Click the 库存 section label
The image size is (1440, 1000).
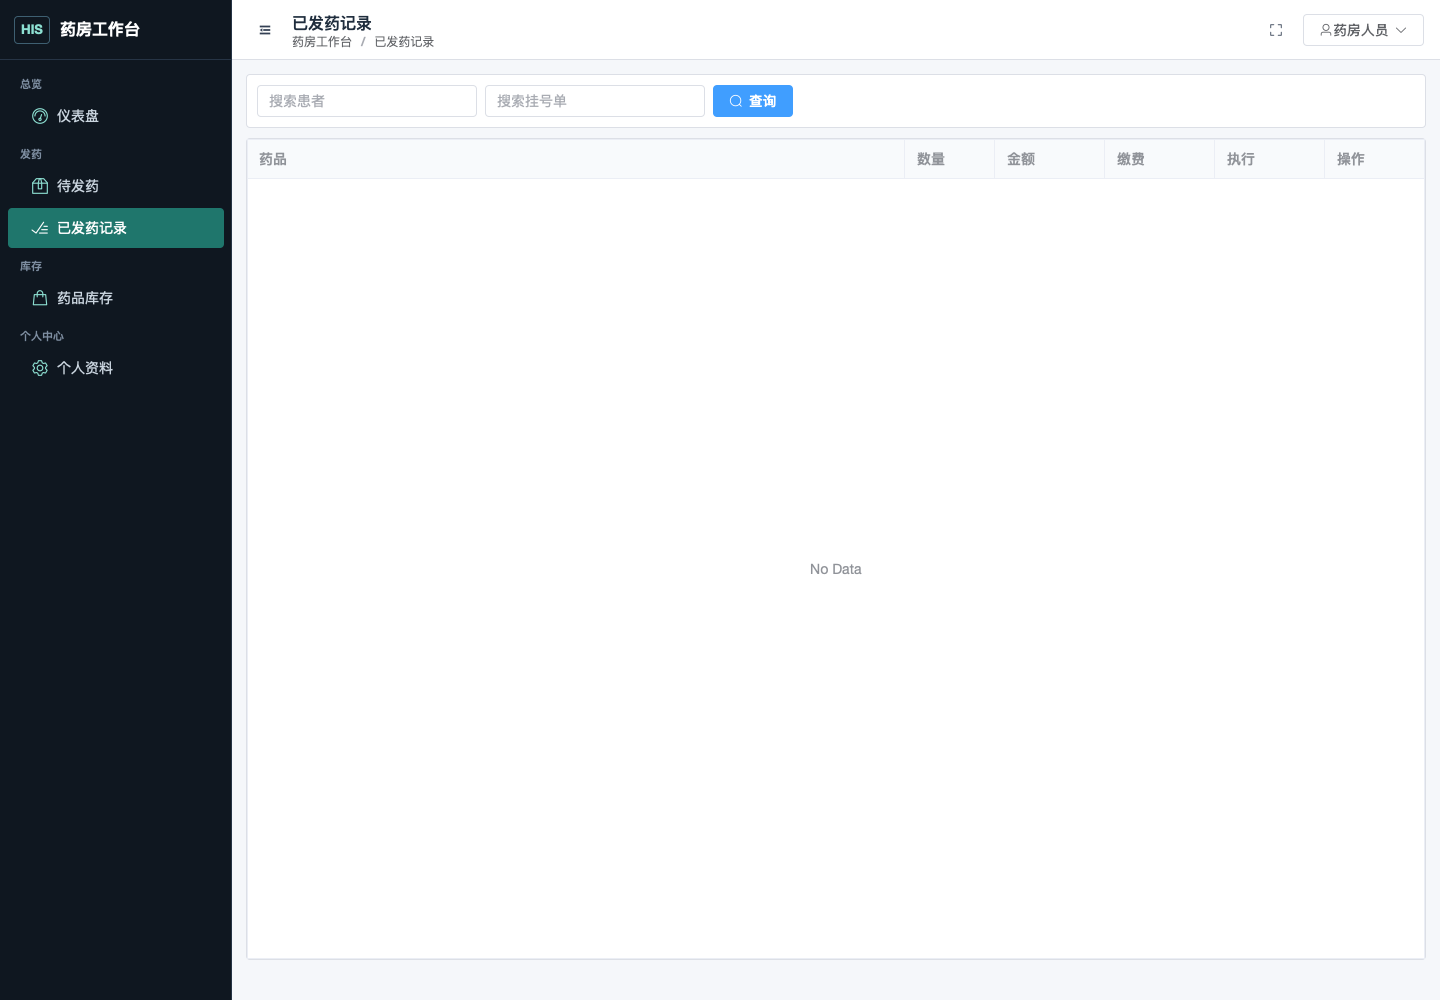point(31,266)
